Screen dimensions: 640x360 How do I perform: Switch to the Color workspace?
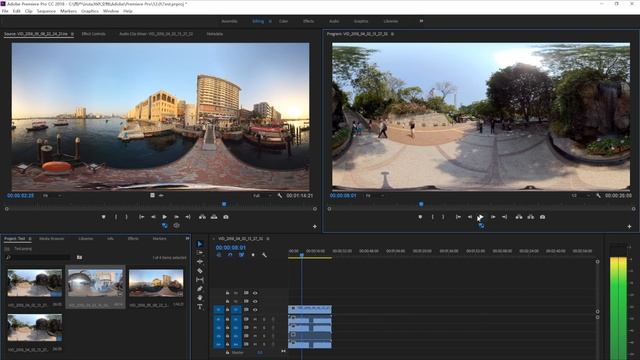[283, 21]
